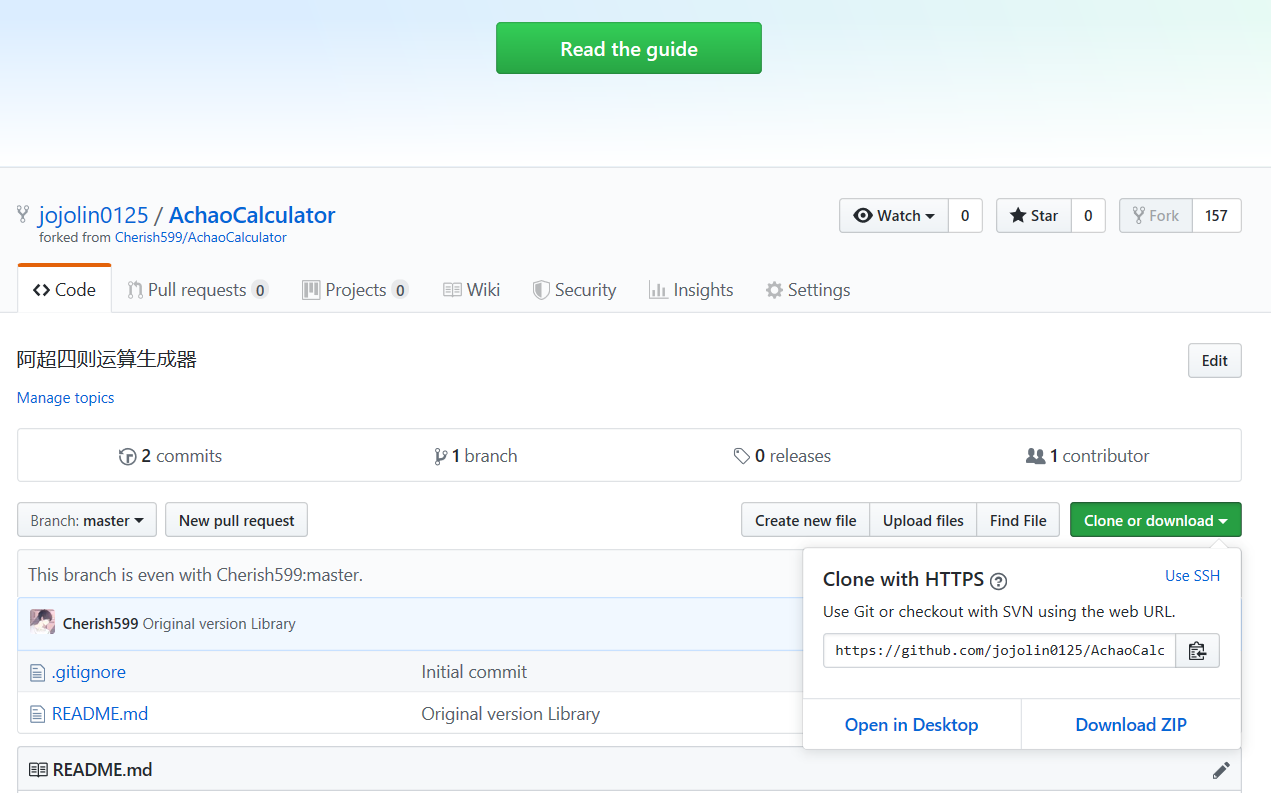1271x793 pixels.
Task: Click New pull request button
Action: (x=236, y=520)
